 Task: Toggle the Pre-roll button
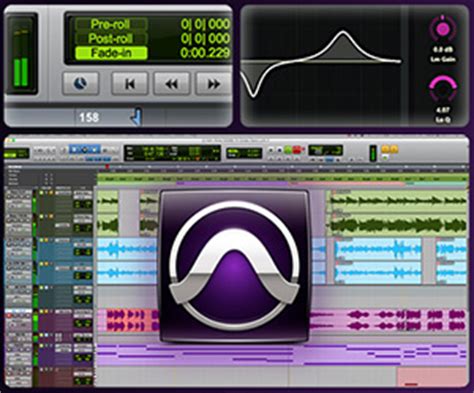pyautogui.click(x=111, y=24)
